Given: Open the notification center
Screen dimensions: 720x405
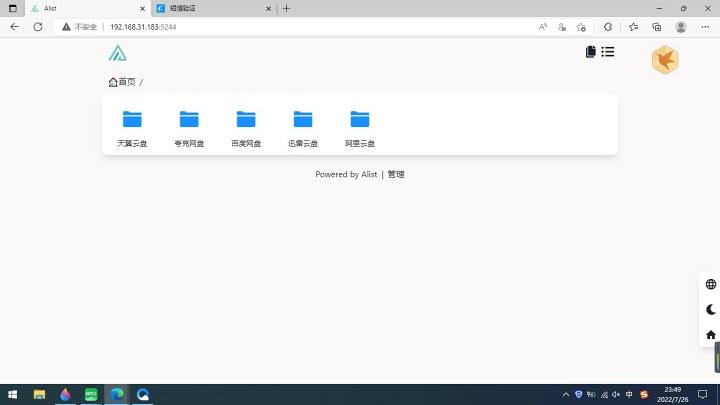Looking at the screenshot, I should point(703,394).
